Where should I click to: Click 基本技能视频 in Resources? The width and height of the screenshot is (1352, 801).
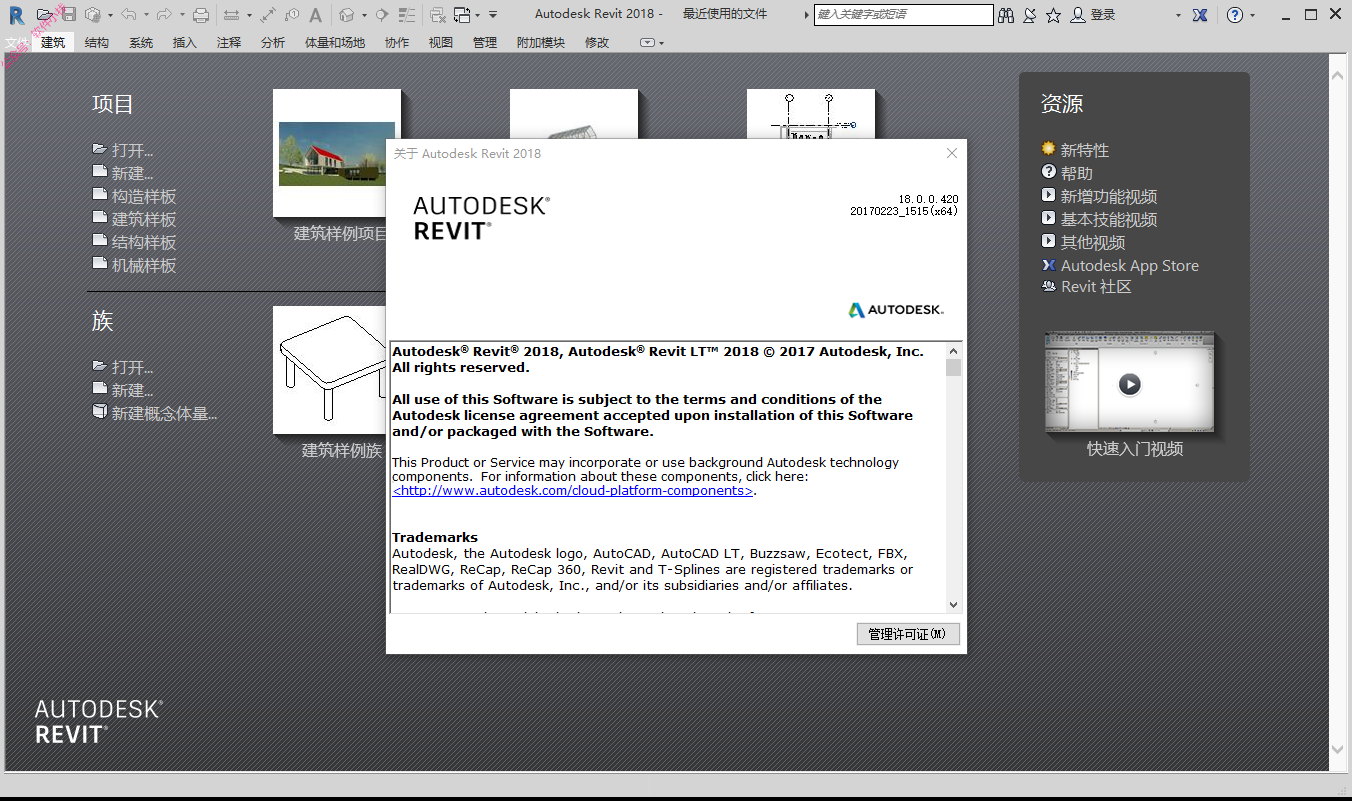click(x=1109, y=219)
